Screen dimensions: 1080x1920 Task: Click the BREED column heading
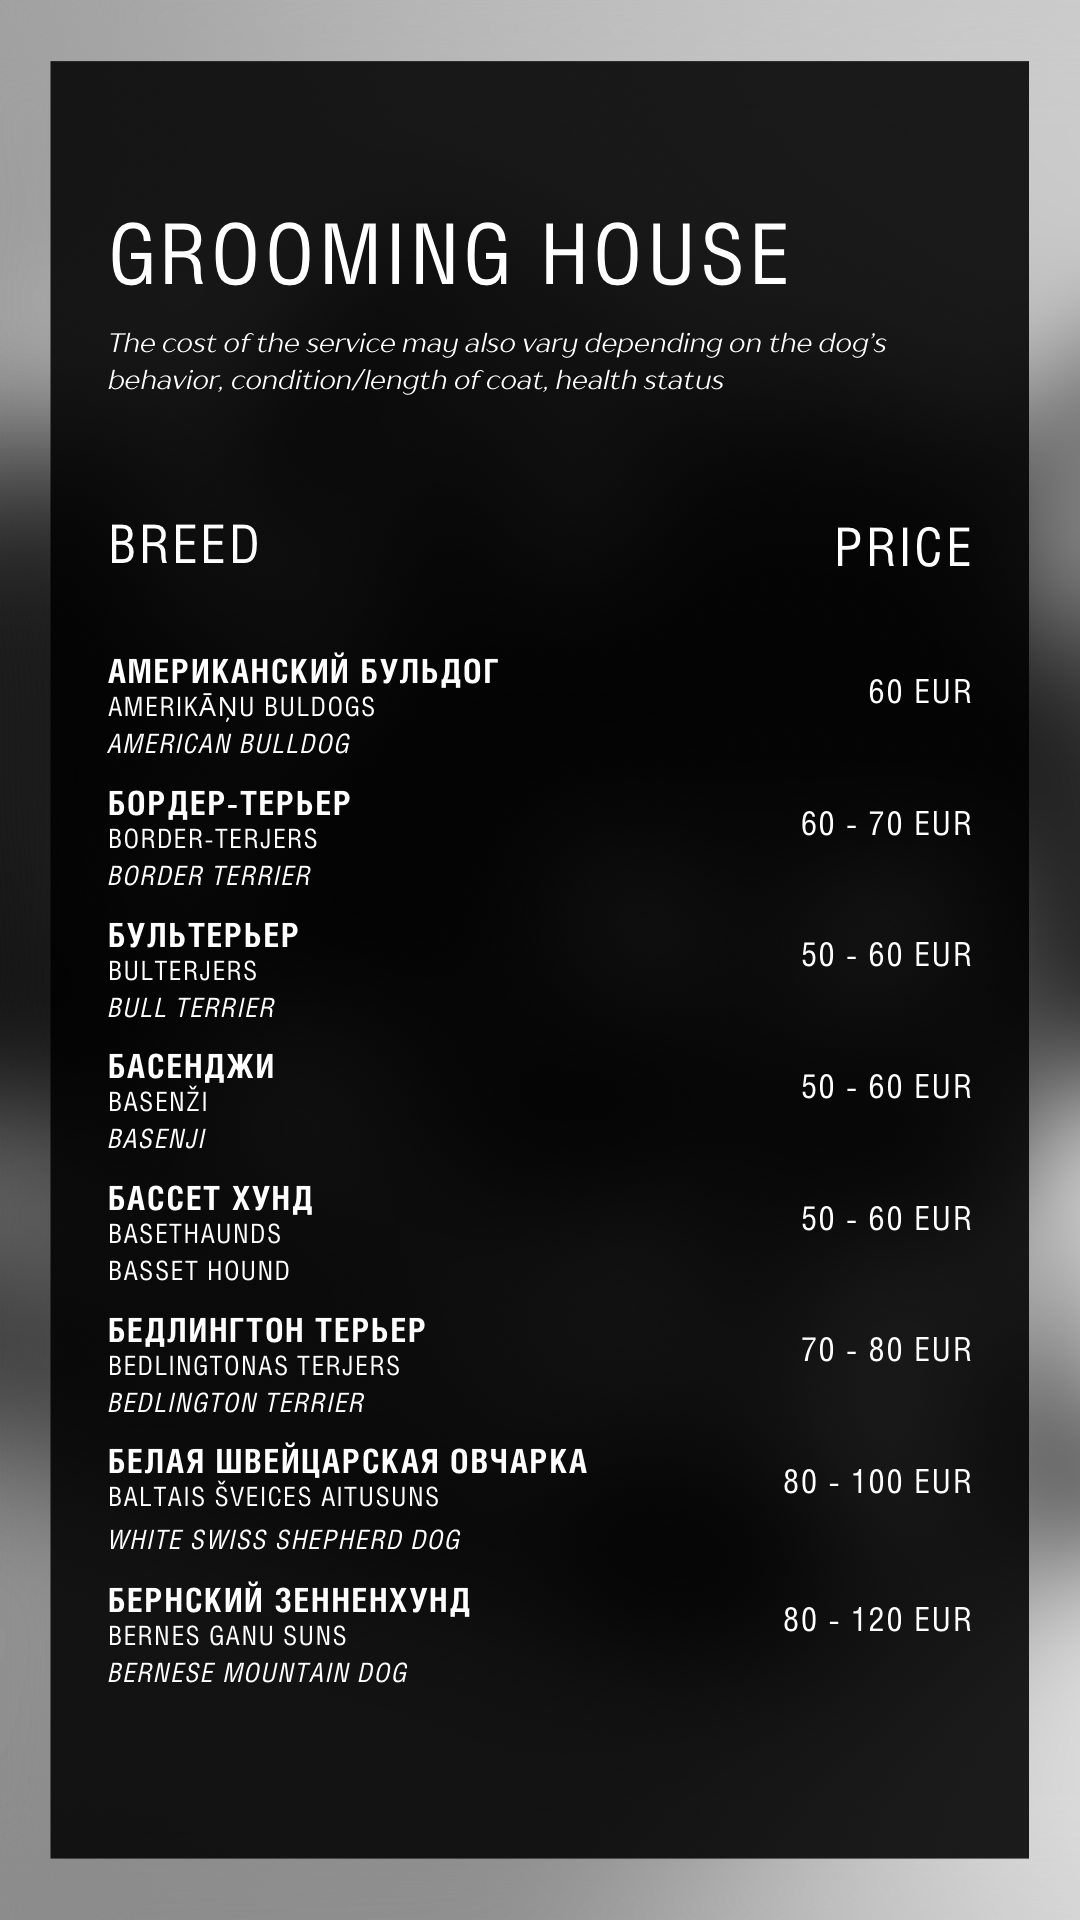(x=184, y=545)
